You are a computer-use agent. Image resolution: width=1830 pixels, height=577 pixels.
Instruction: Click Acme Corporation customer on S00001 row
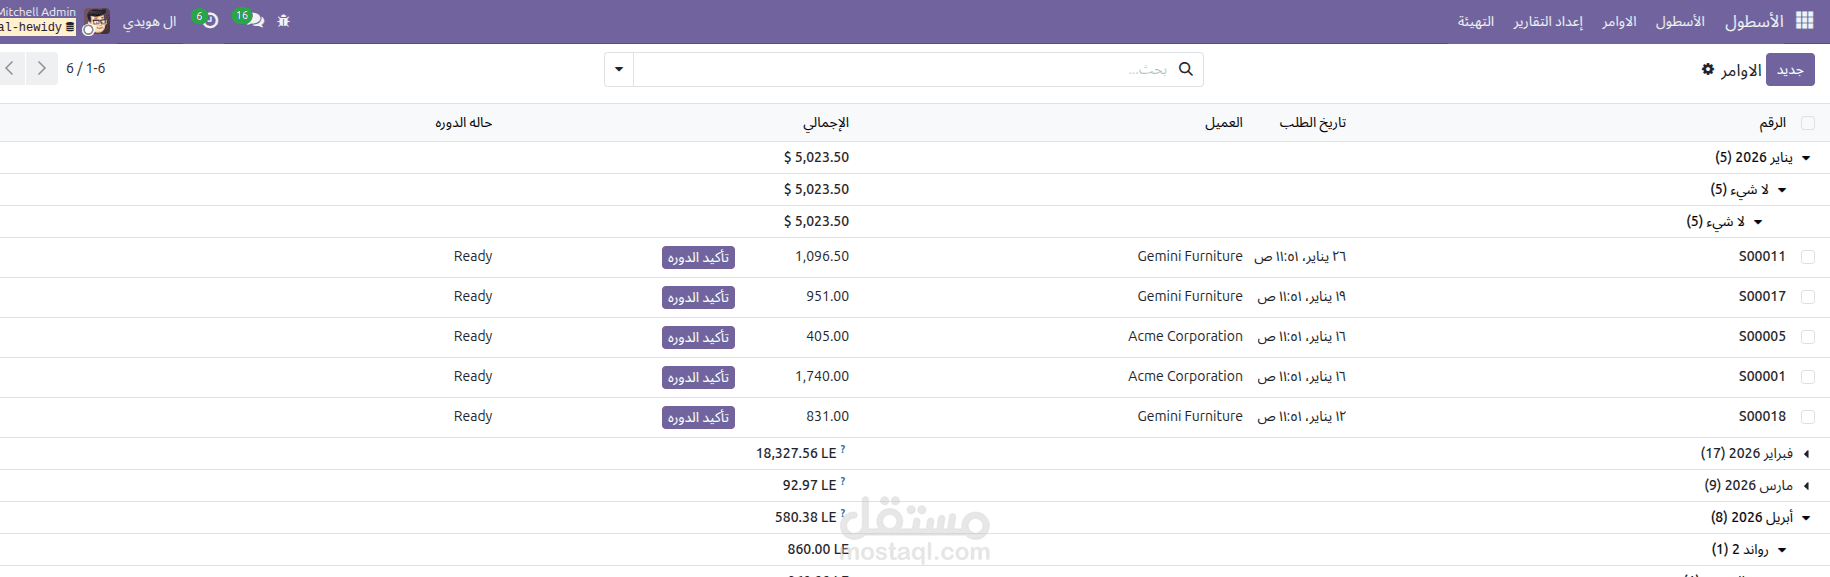[1185, 376]
